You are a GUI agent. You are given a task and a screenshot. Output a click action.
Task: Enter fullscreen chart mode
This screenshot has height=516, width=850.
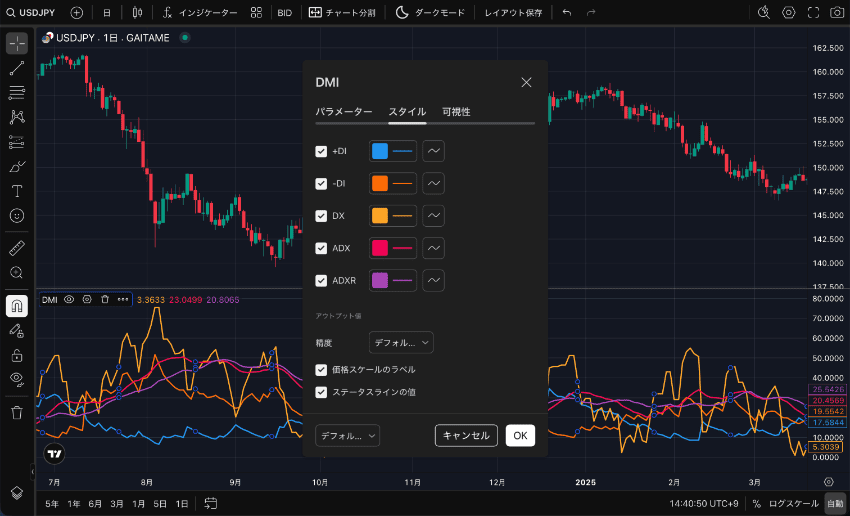tap(813, 12)
